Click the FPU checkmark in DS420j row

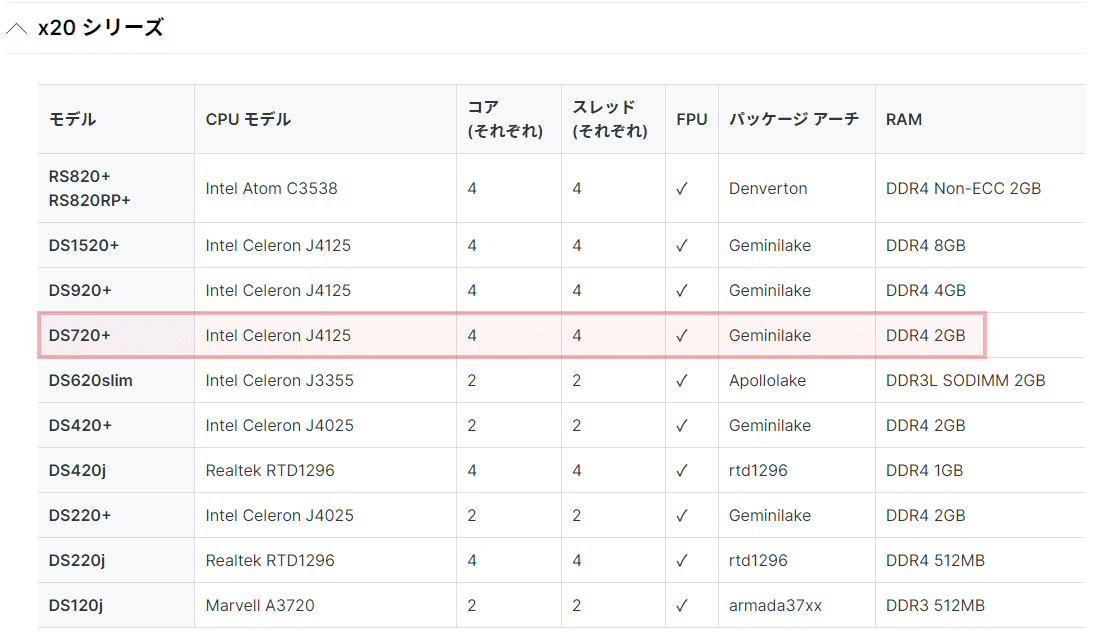682,471
